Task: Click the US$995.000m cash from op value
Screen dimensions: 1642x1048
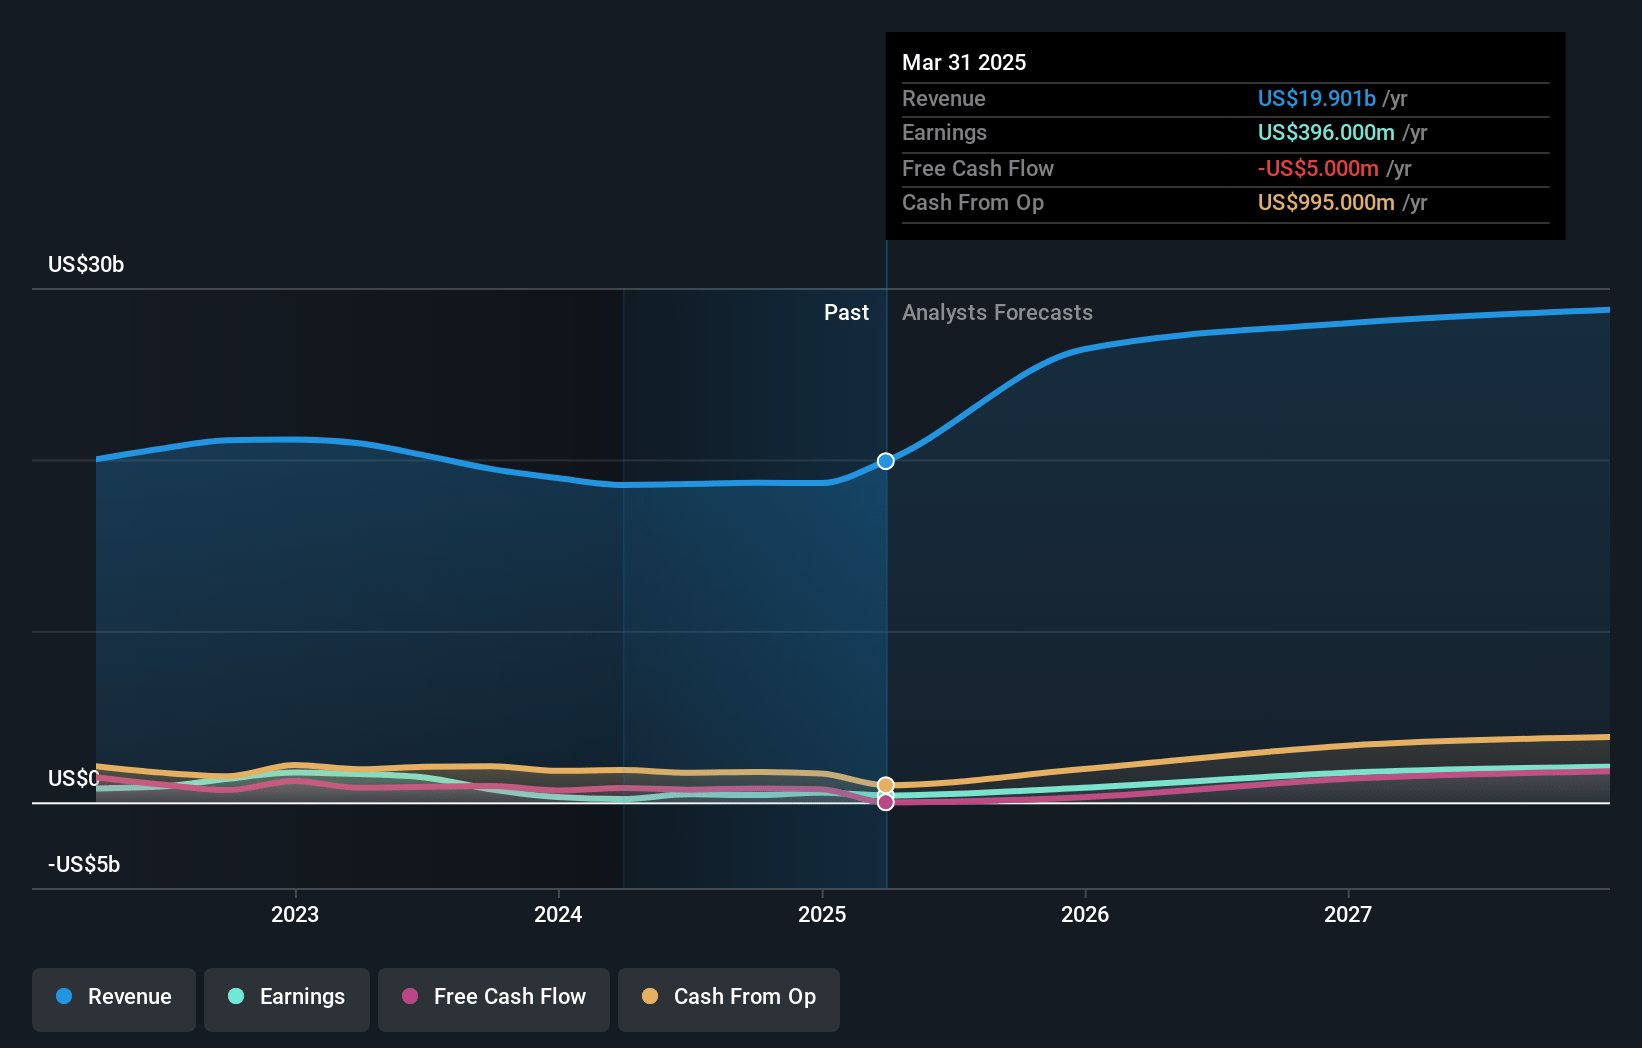Action: coord(1326,203)
